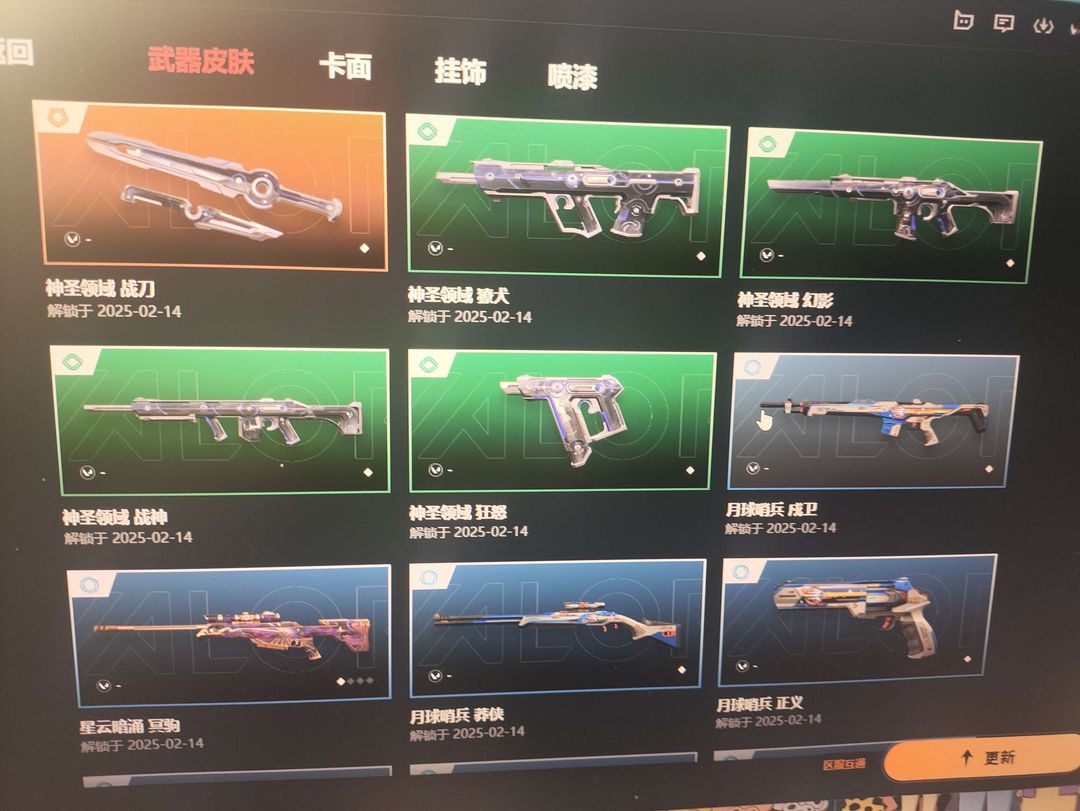The image size is (1080, 811).
Task: Click the download arrow icon in the top bar
Action: click(x=1043, y=25)
